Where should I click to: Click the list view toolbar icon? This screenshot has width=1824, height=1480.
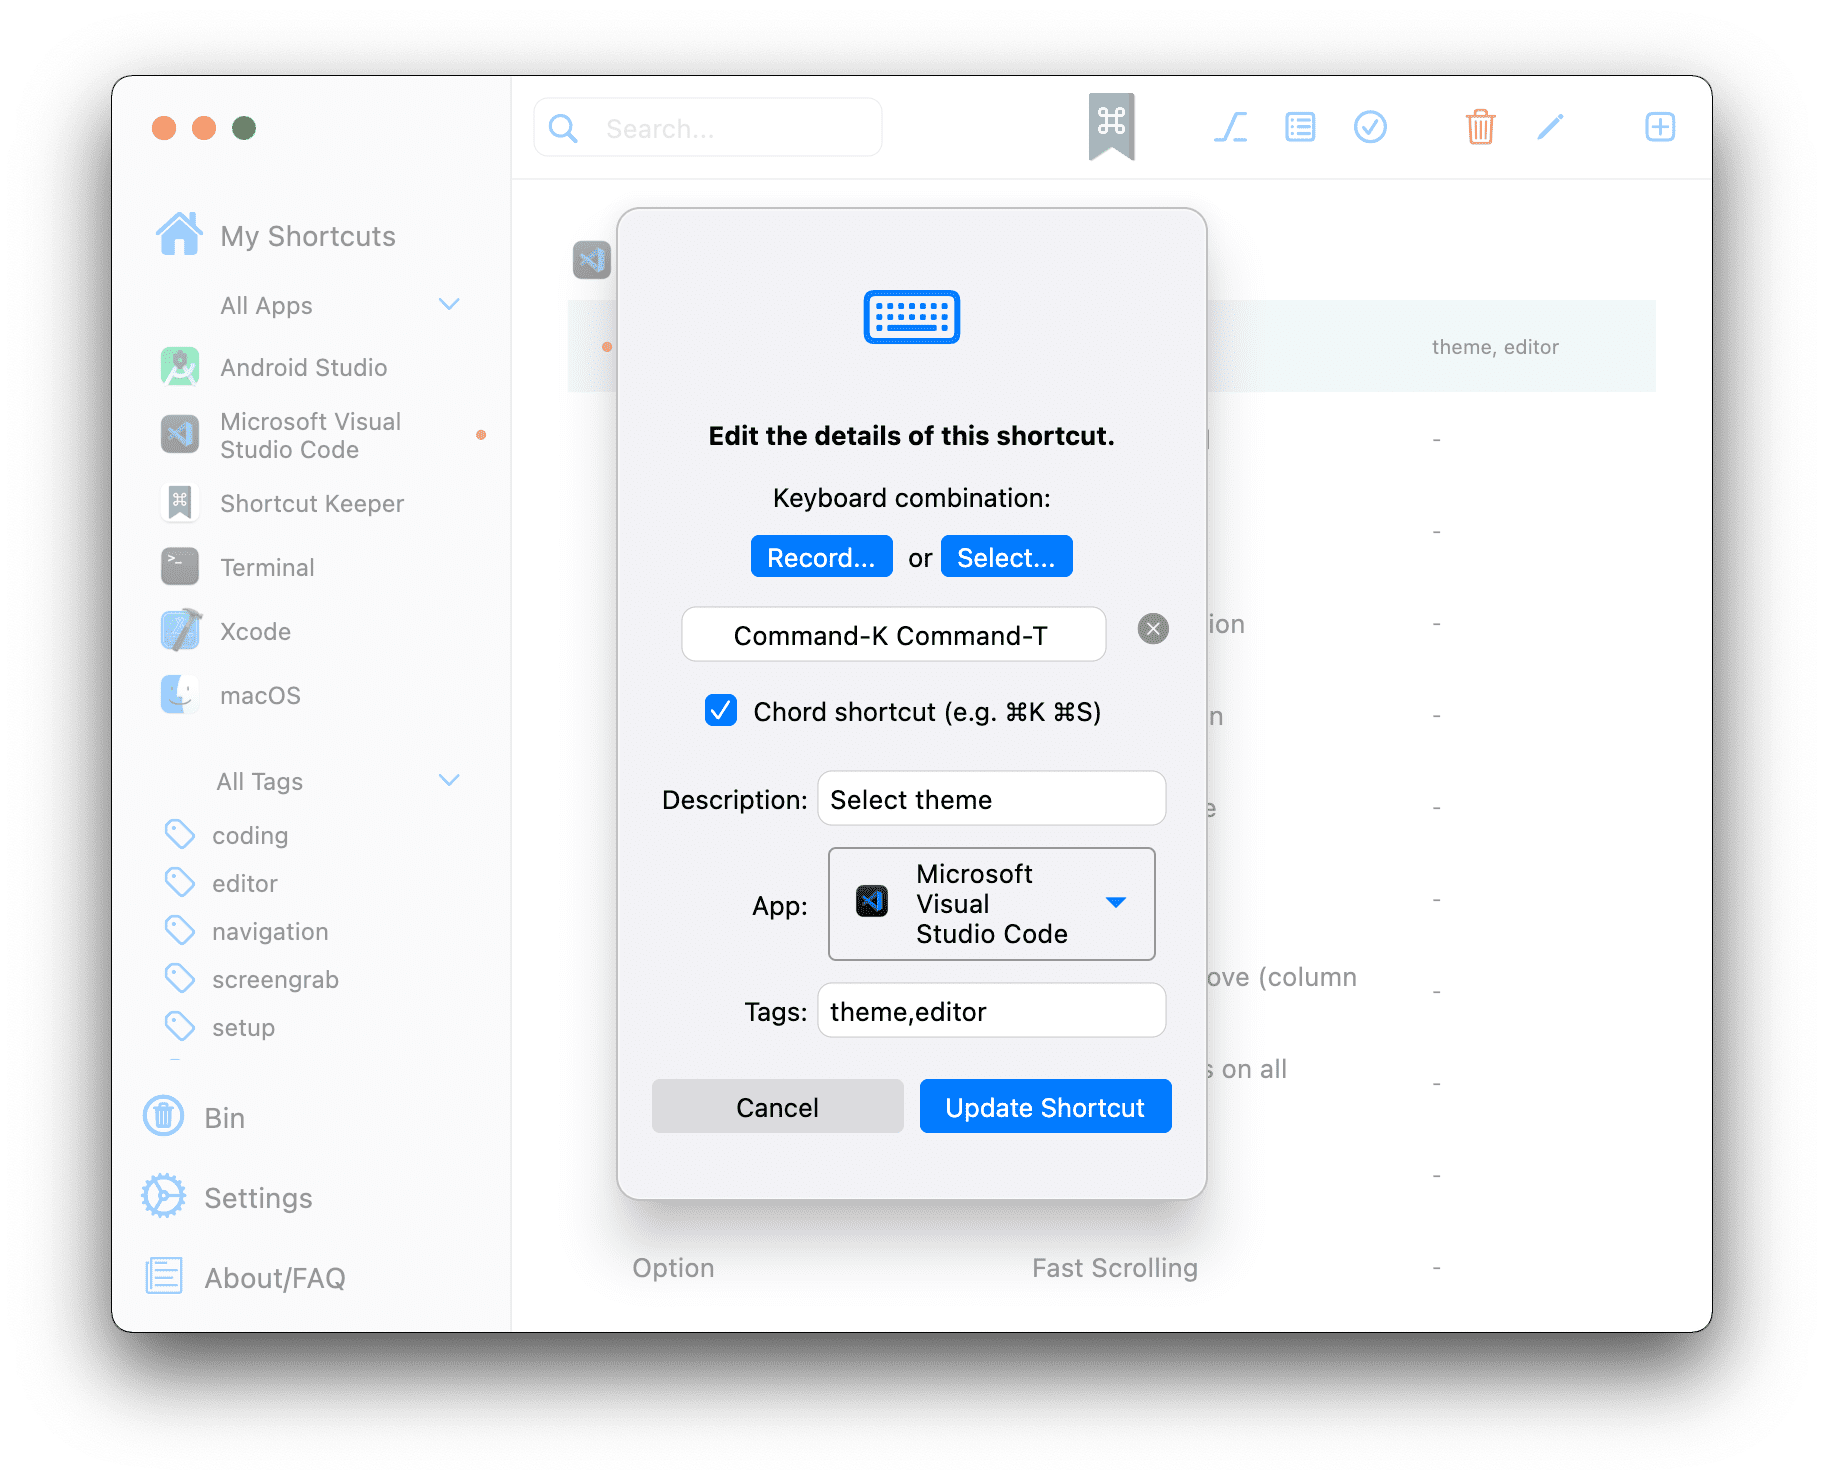click(x=1300, y=127)
